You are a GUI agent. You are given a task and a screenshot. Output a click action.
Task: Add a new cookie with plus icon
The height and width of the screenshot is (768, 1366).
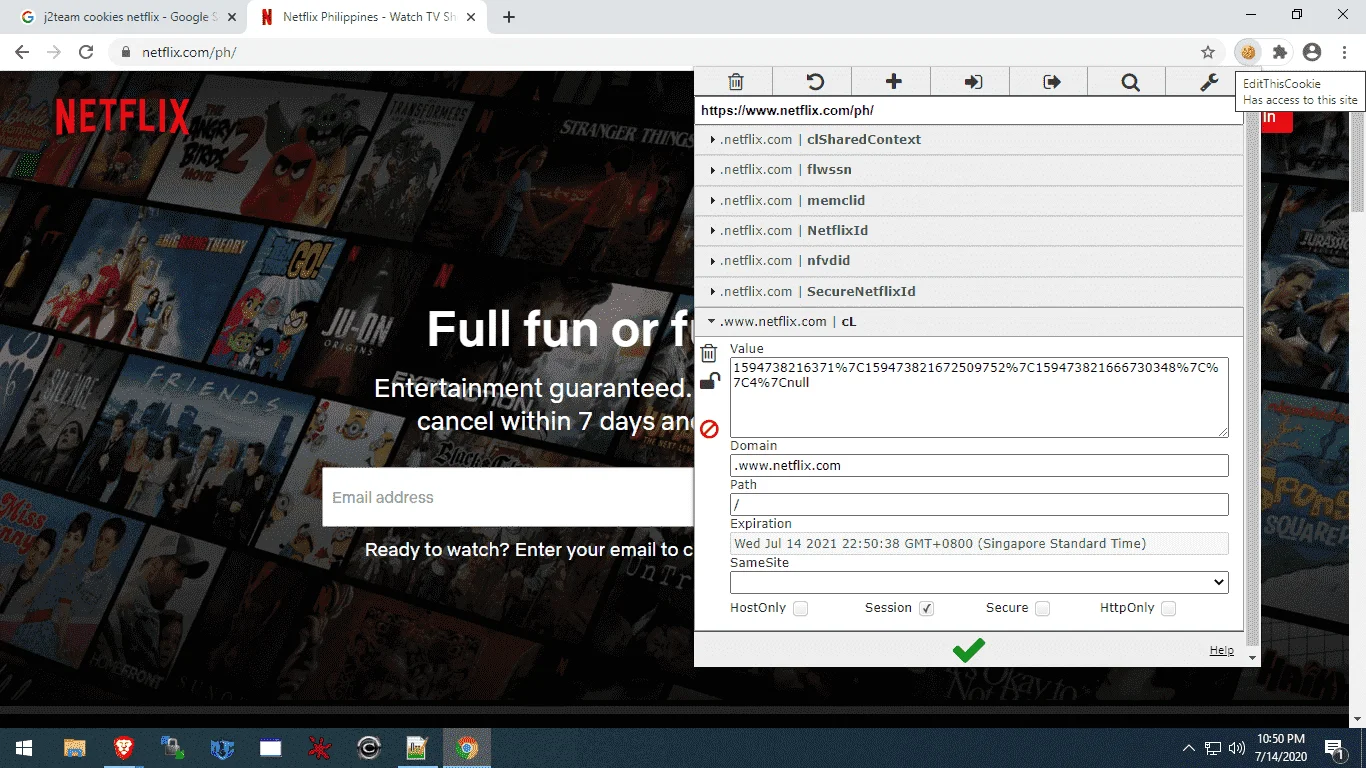[x=893, y=82]
